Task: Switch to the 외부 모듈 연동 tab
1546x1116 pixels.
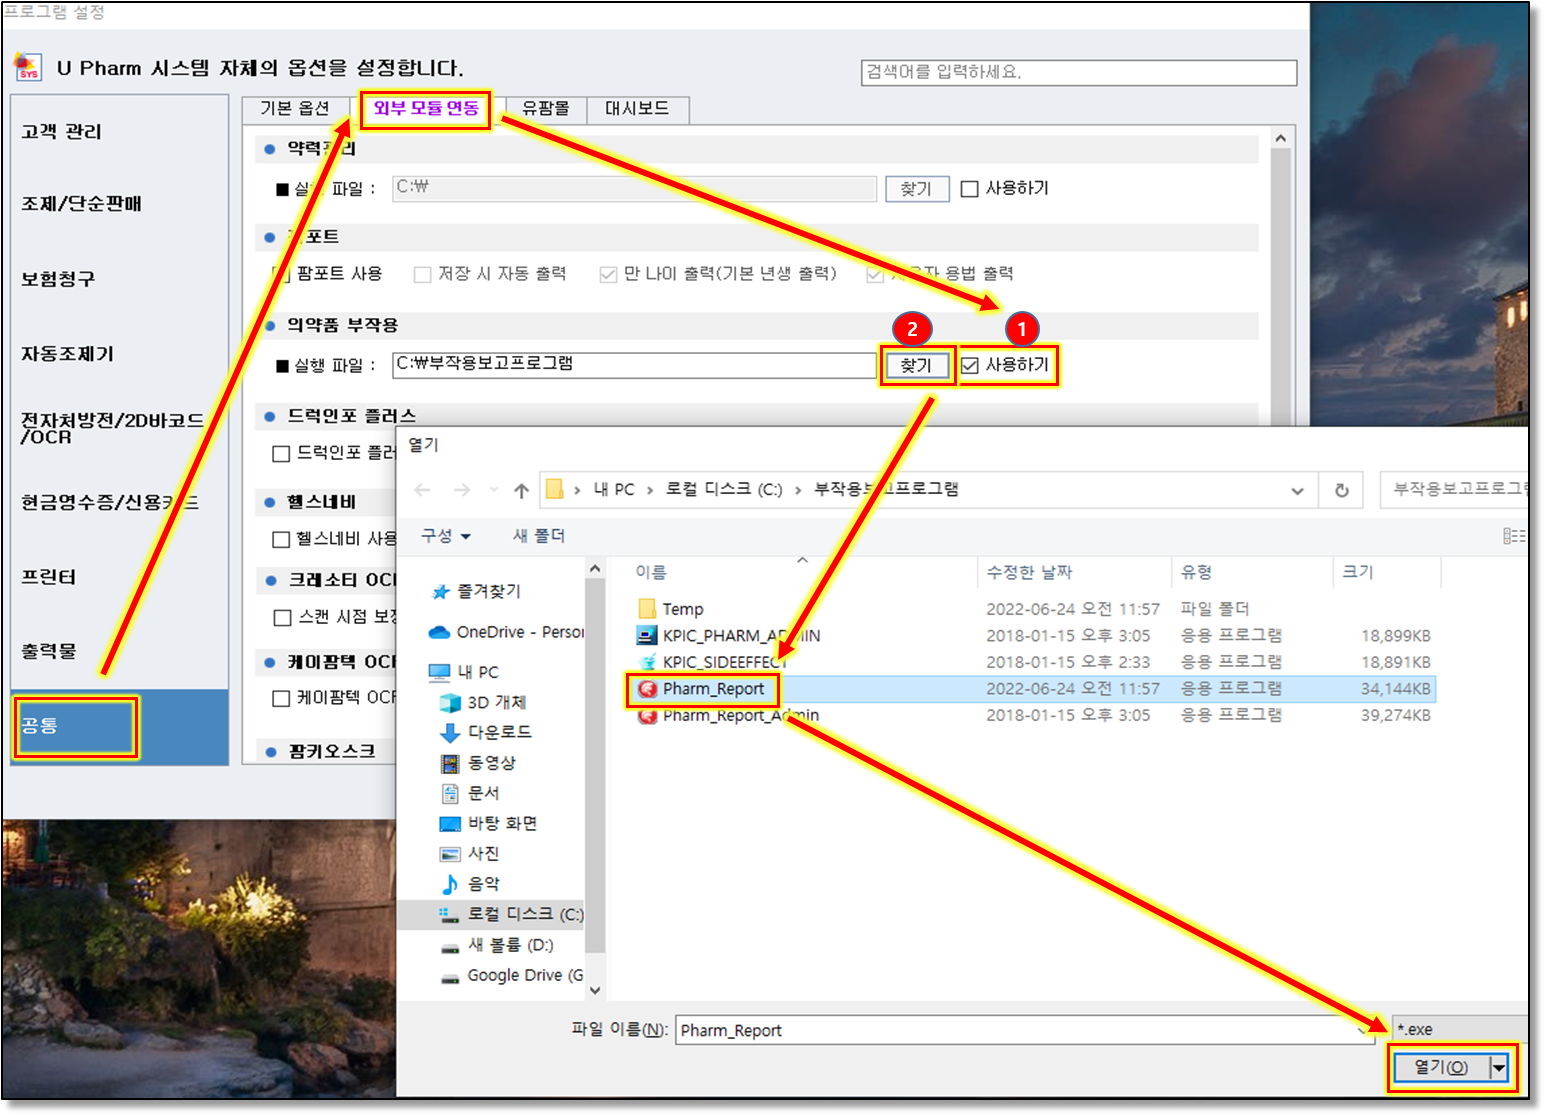Action: [426, 108]
